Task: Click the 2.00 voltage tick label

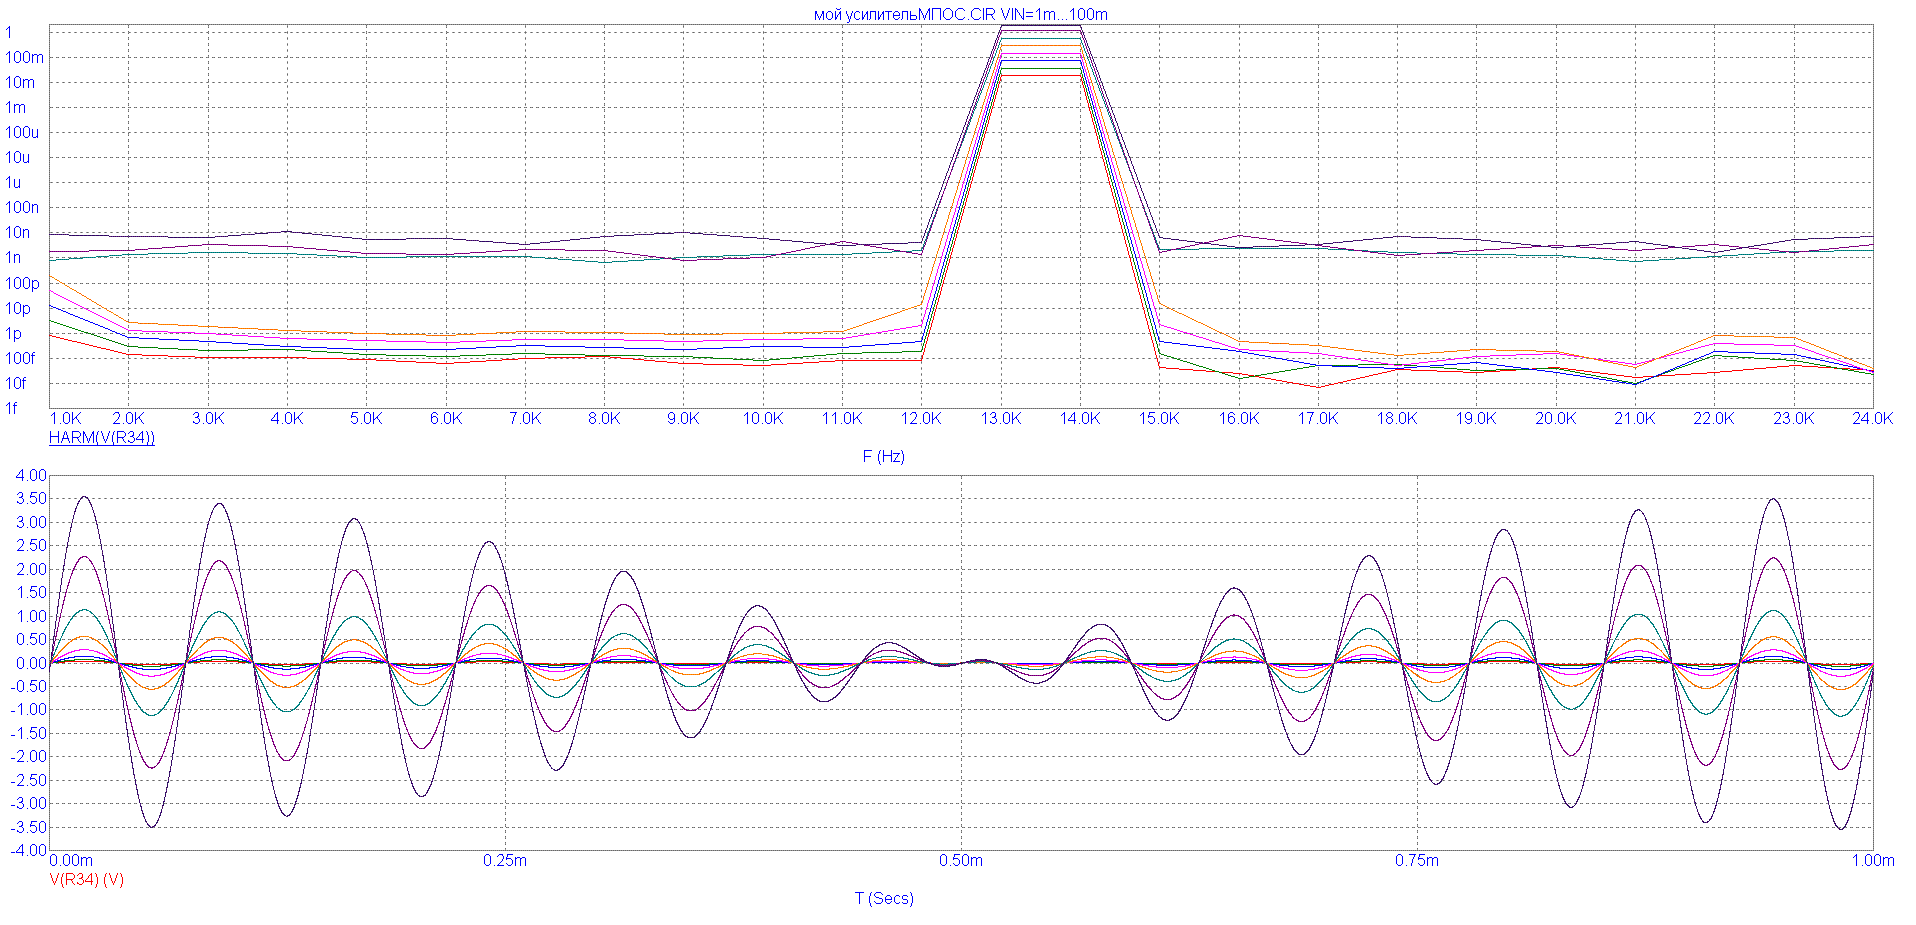Action: coord(31,569)
